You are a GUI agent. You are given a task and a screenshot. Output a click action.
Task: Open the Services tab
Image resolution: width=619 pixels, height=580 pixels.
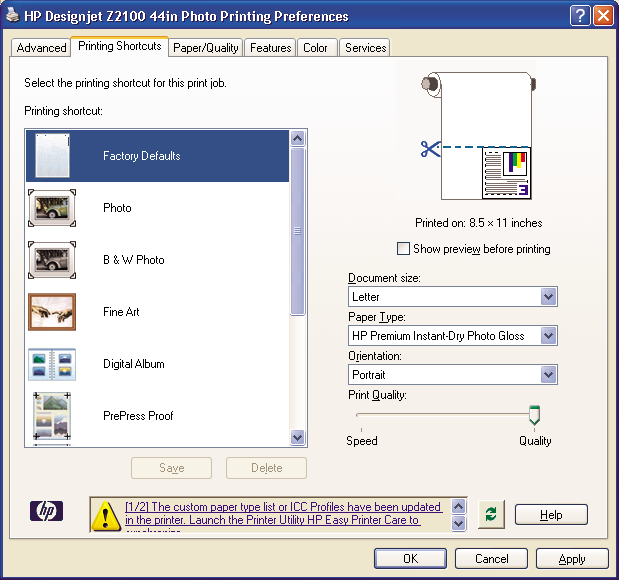point(366,48)
